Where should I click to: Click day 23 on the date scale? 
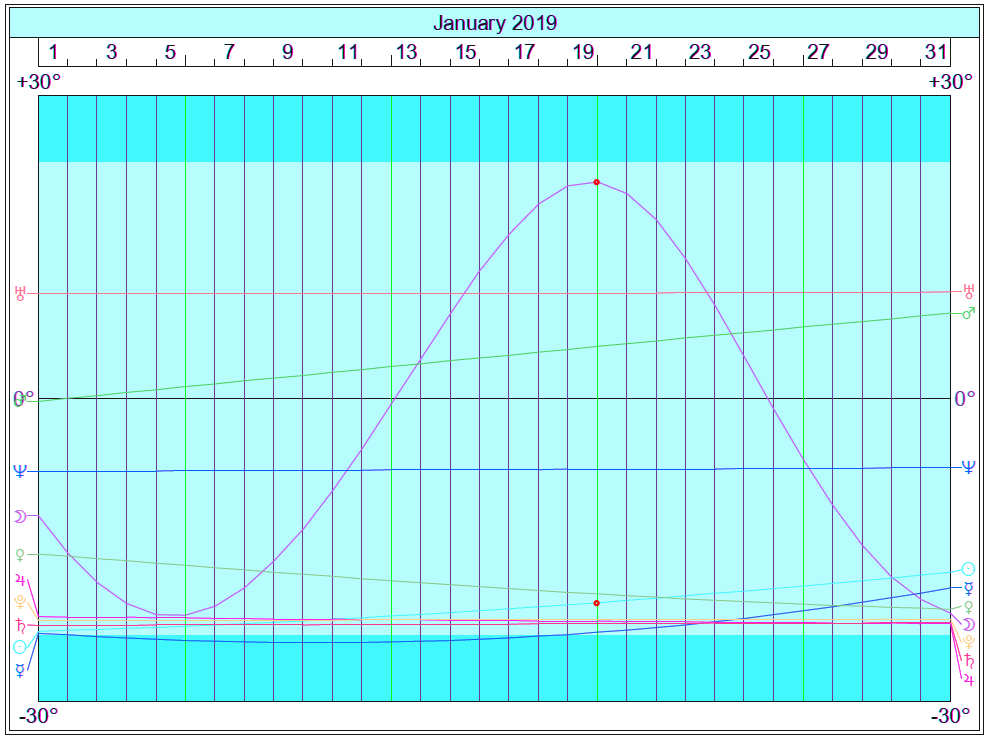pyautogui.click(x=699, y=51)
